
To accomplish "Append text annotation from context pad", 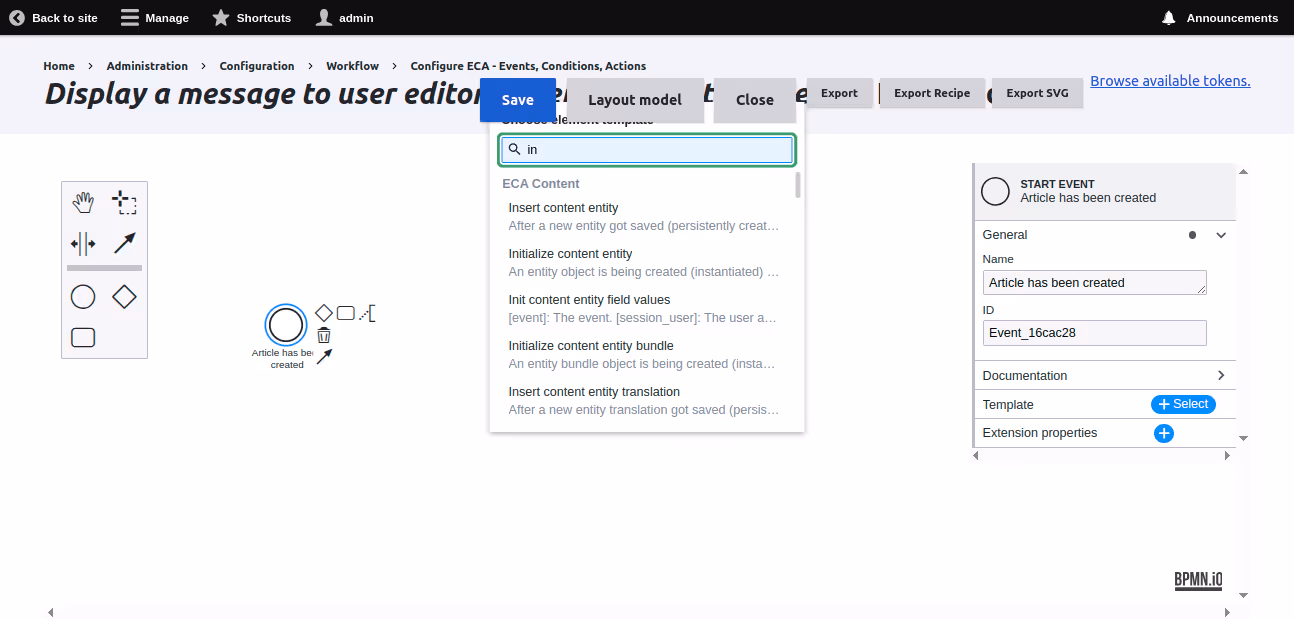I will tap(368, 313).
